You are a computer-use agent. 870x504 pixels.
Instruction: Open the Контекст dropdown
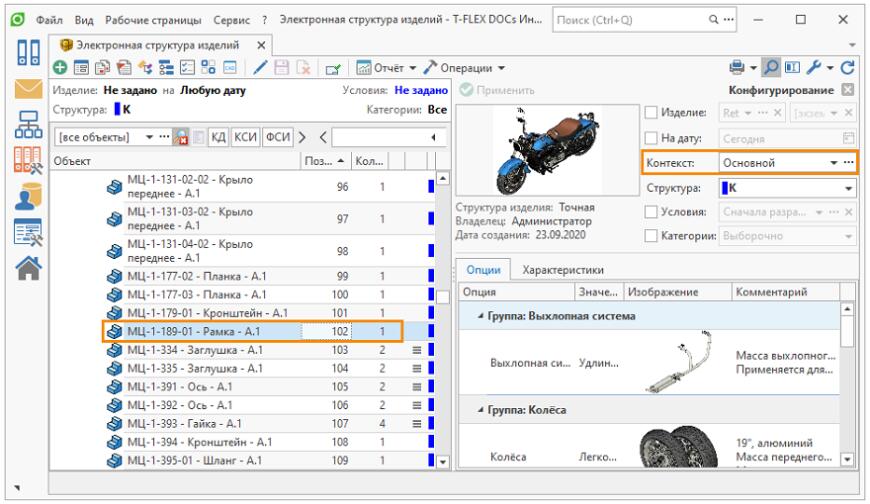click(833, 162)
